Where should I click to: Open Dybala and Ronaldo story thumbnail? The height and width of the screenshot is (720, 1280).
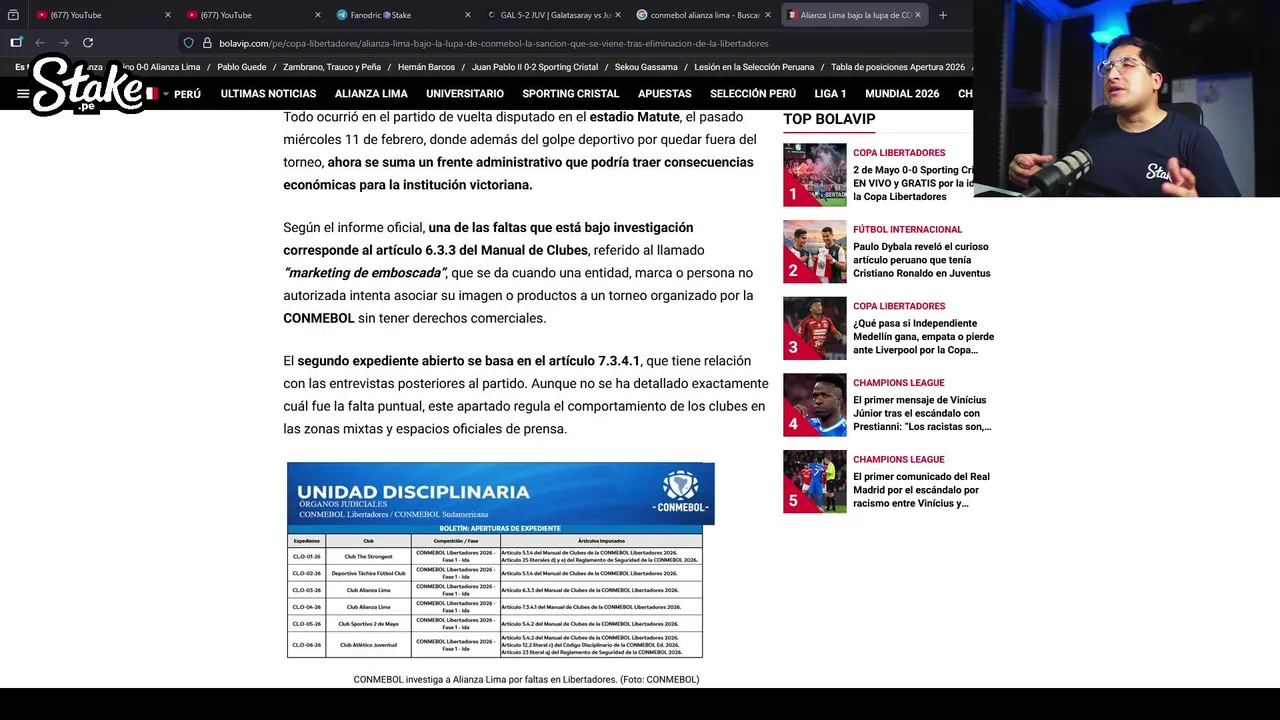pyautogui.click(x=814, y=252)
